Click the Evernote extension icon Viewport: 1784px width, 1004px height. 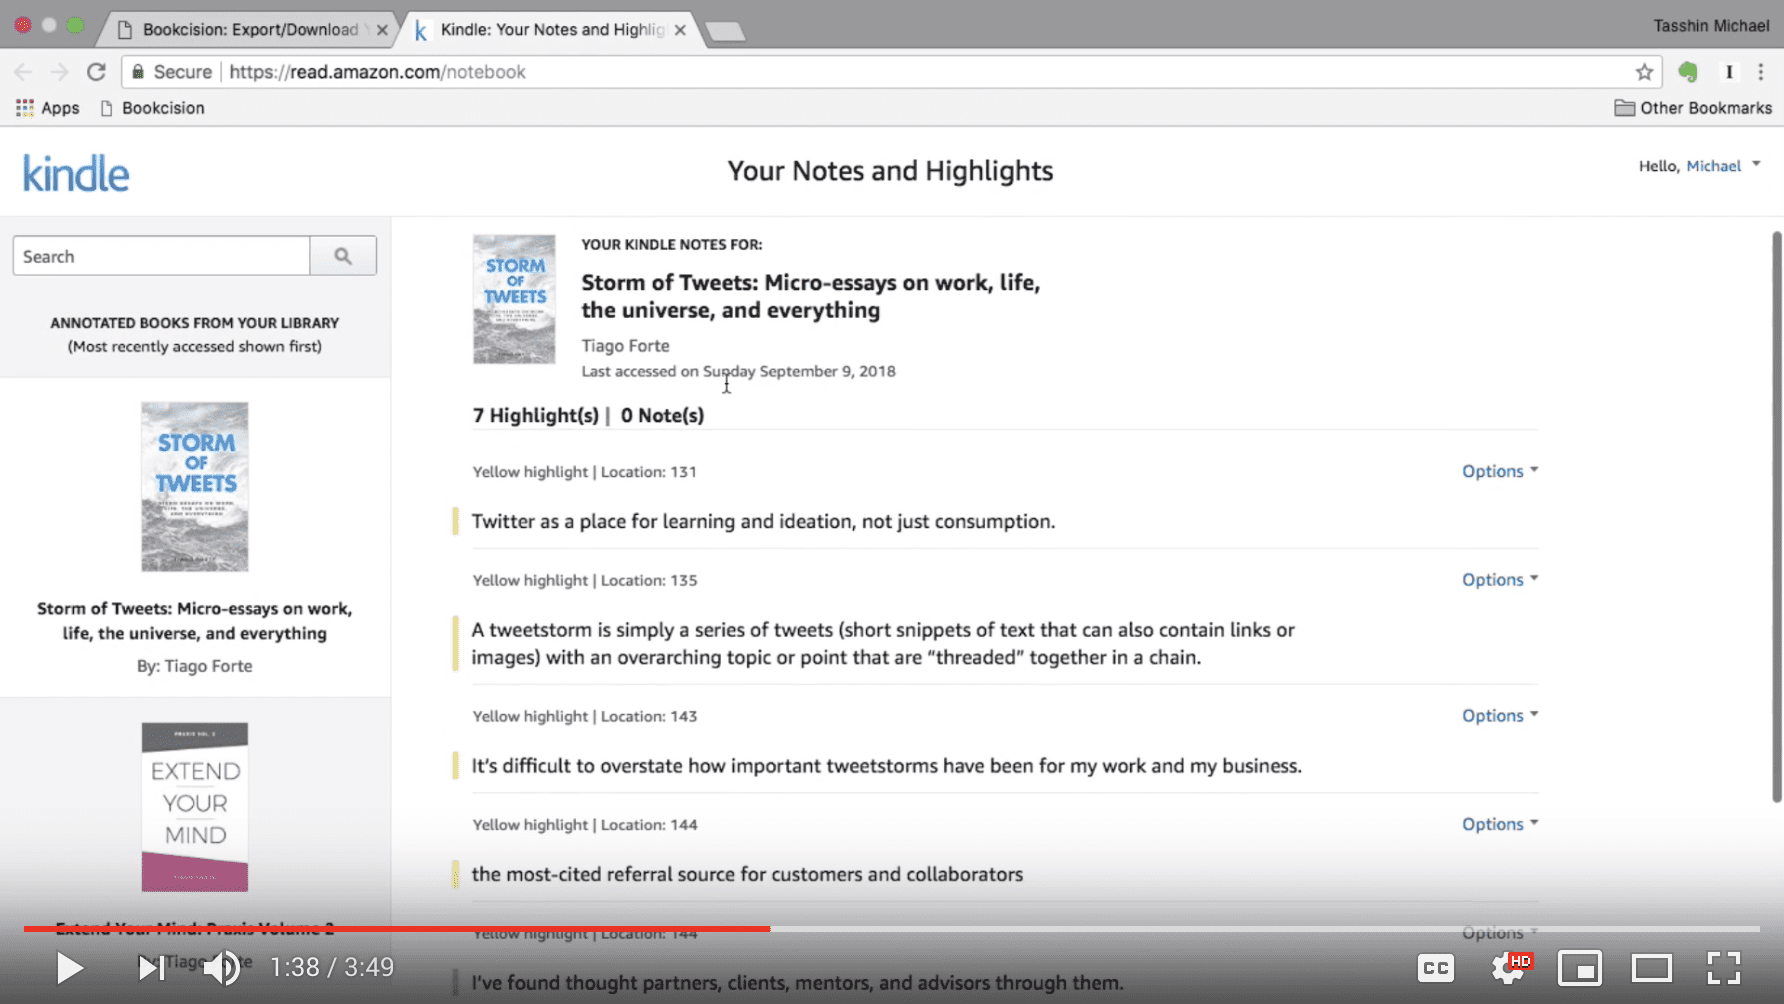[x=1688, y=72]
